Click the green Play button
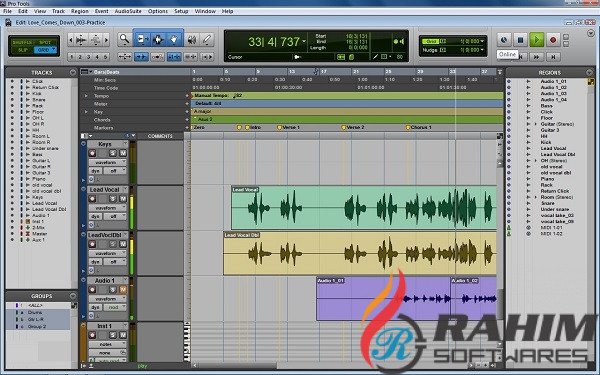 pyautogui.click(x=536, y=40)
